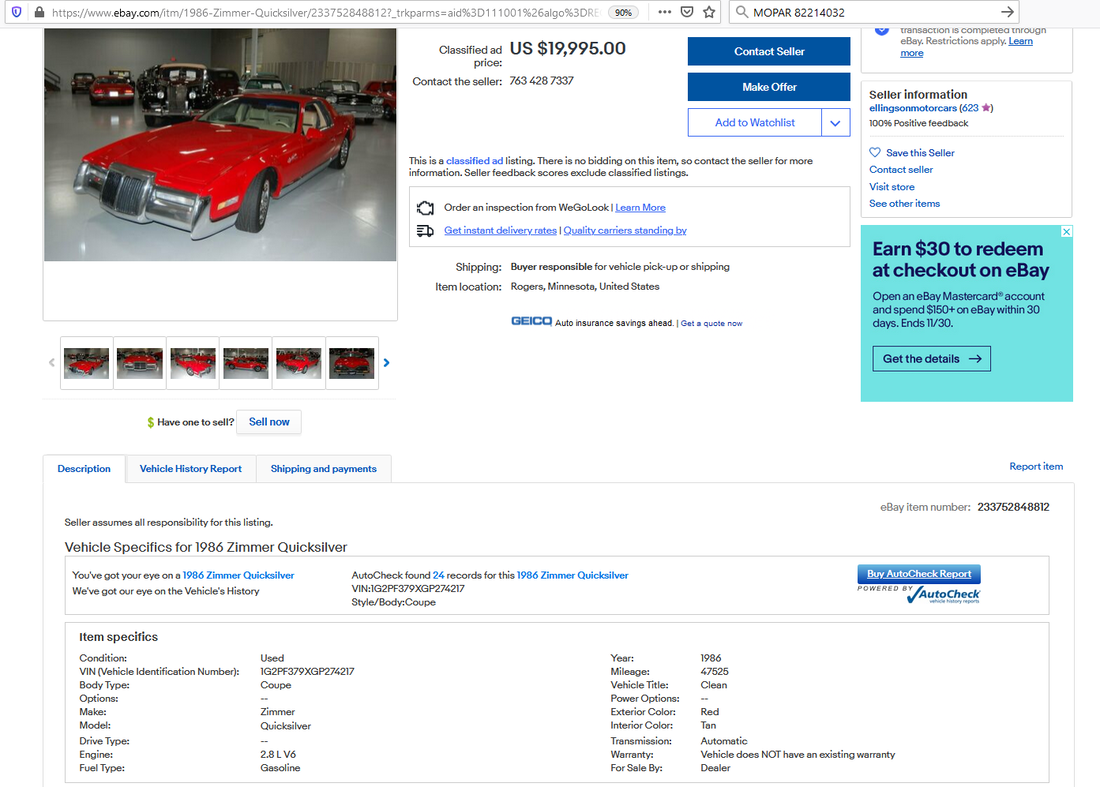Click the MOPAR 82214032 search field
The width and height of the screenshot is (1100, 787).
pyautogui.click(x=873, y=13)
